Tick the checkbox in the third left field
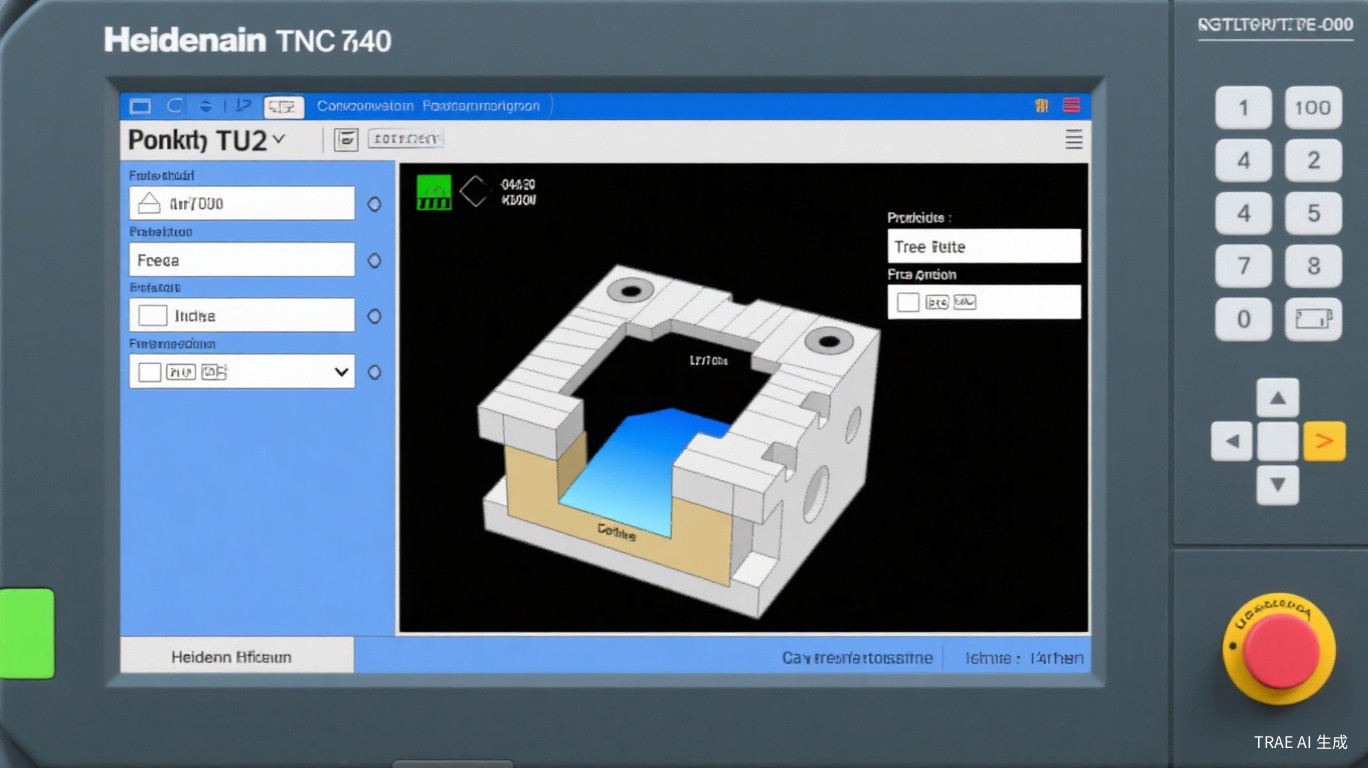The height and width of the screenshot is (768, 1368). click(152, 316)
